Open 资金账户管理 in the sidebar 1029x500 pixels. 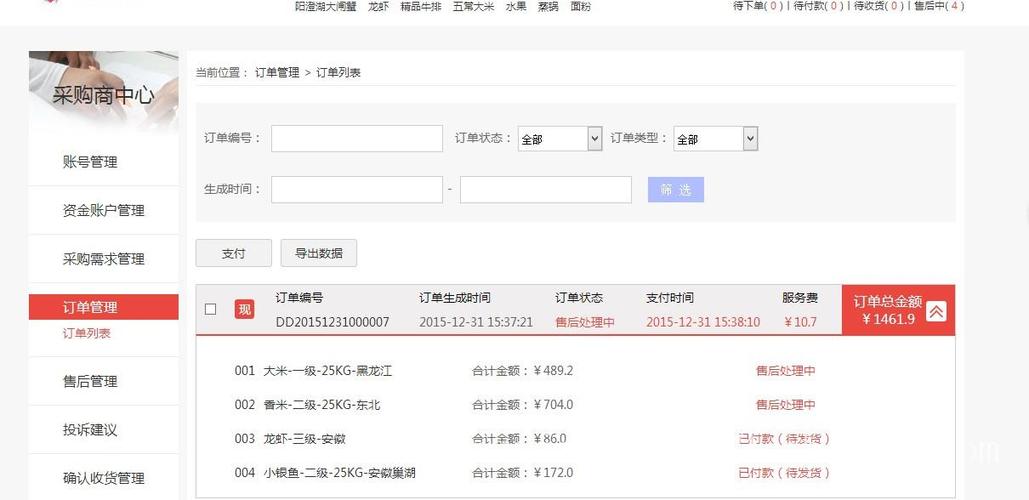pos(104,211)
